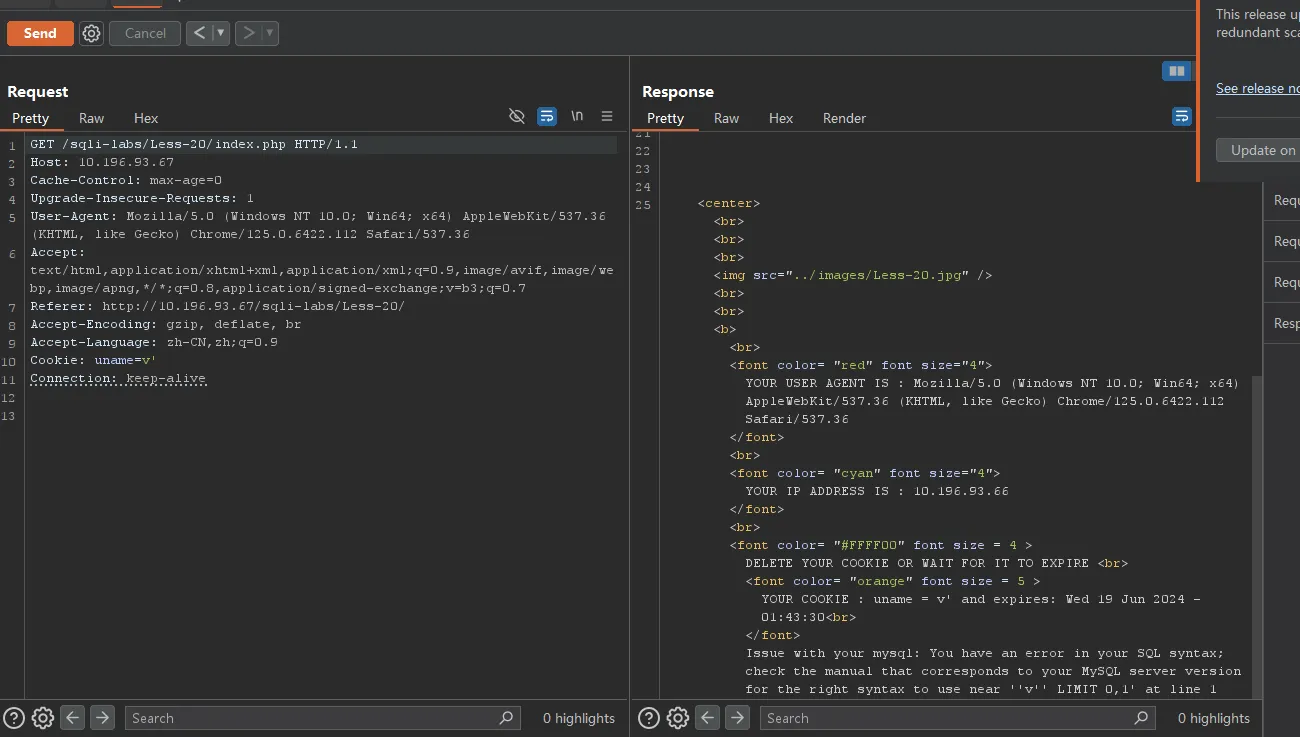The image size is (1300, 737).
Task: Click the side-by-side layout icon above Response
Action: click(x=1176, y=71)
